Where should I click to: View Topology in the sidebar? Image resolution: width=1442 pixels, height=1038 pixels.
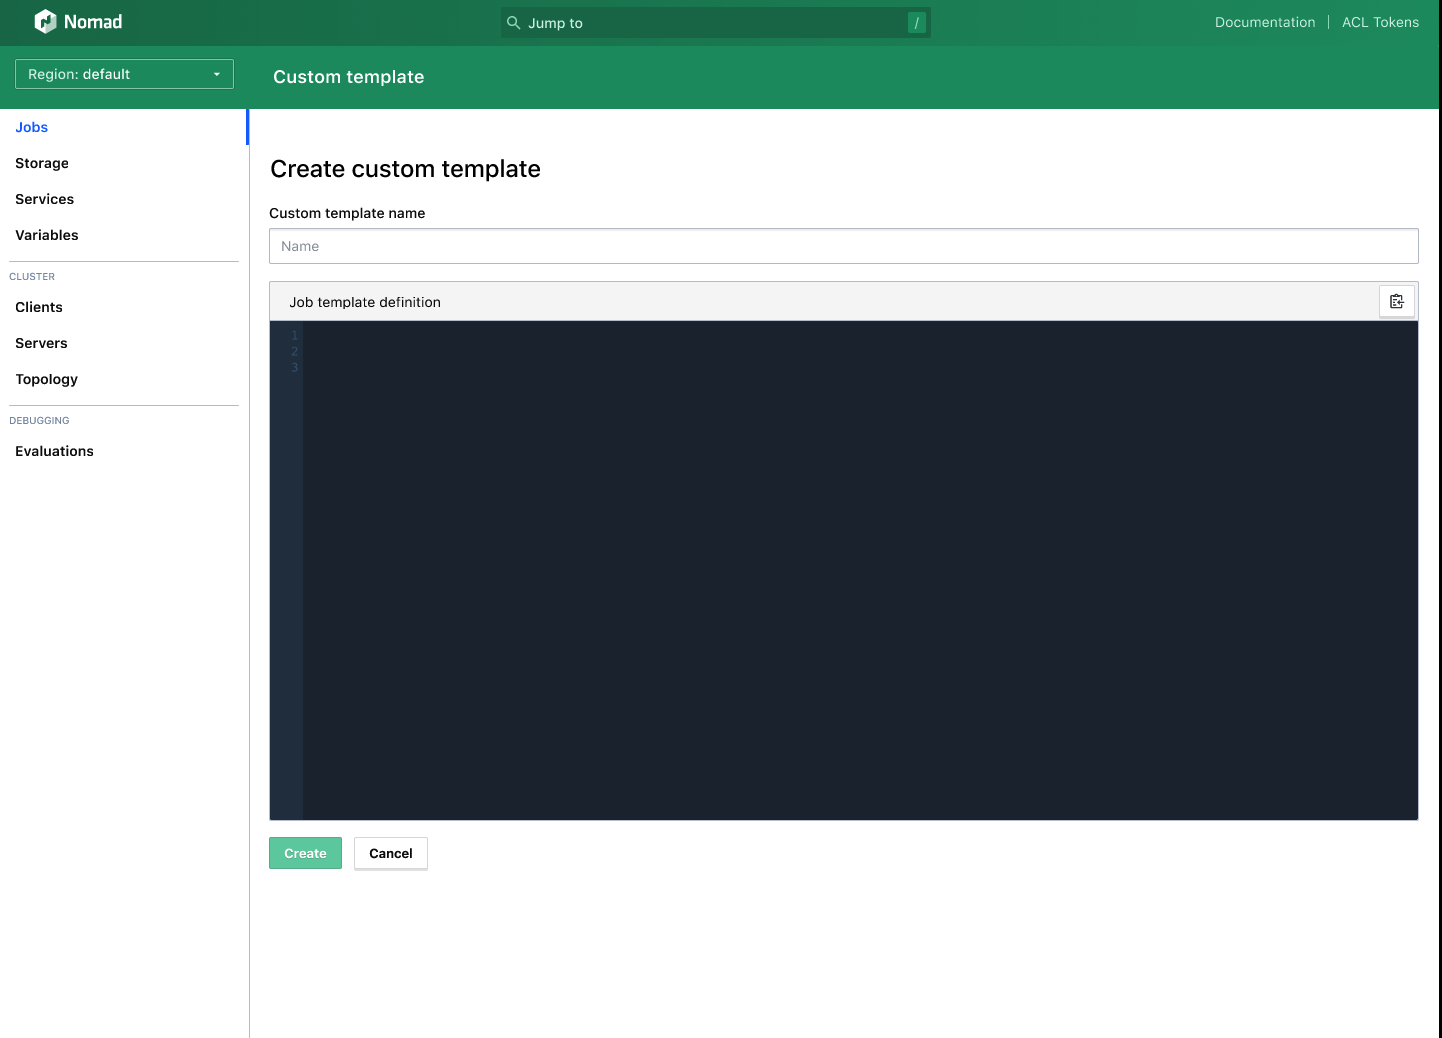[x=47, y=379]
